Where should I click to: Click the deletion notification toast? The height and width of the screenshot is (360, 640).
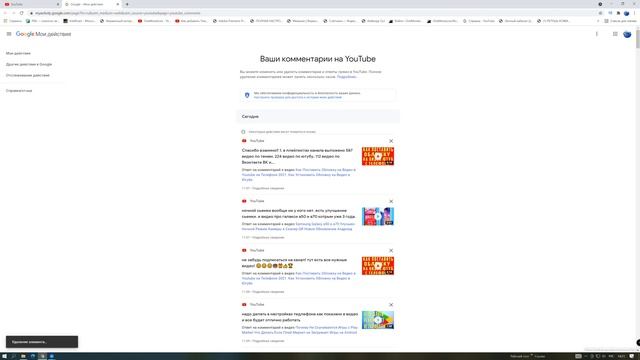[42, 342]
